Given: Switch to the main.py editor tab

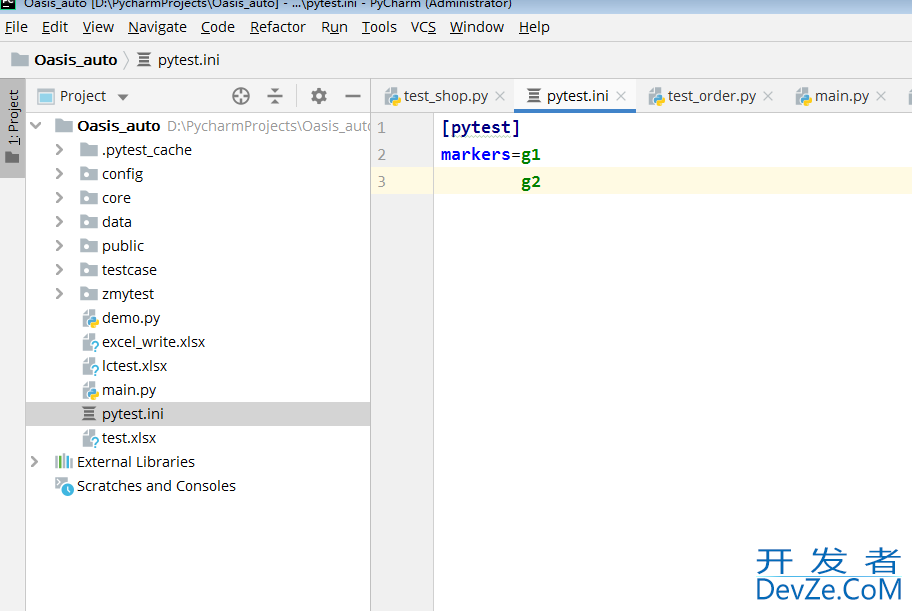Looking at the screenshot, I should point(842,96).
